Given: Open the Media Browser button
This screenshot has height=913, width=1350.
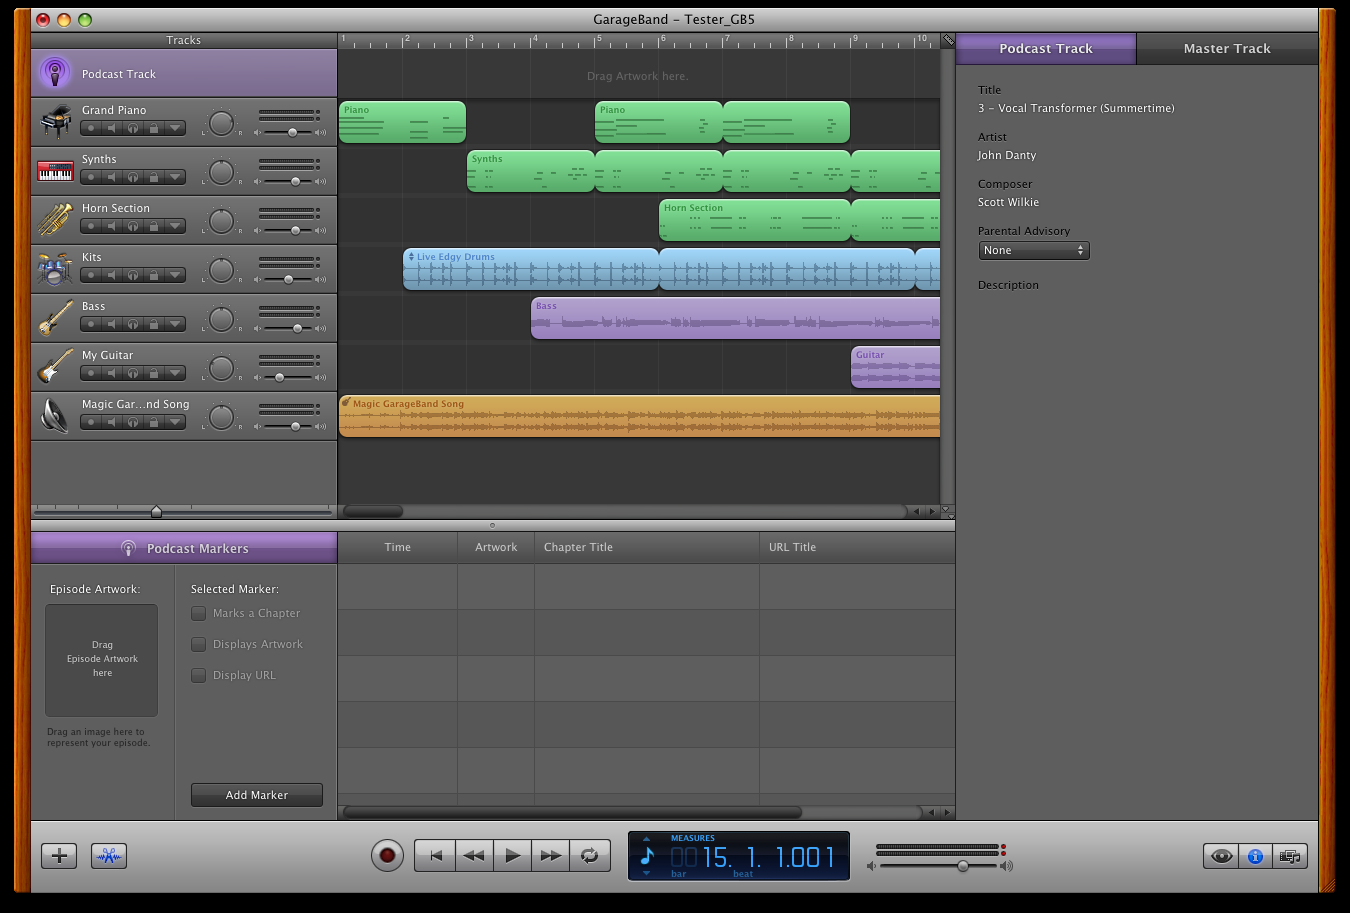Looking at the screenshot, I should pyautogui.click(x=1290, y=856).
